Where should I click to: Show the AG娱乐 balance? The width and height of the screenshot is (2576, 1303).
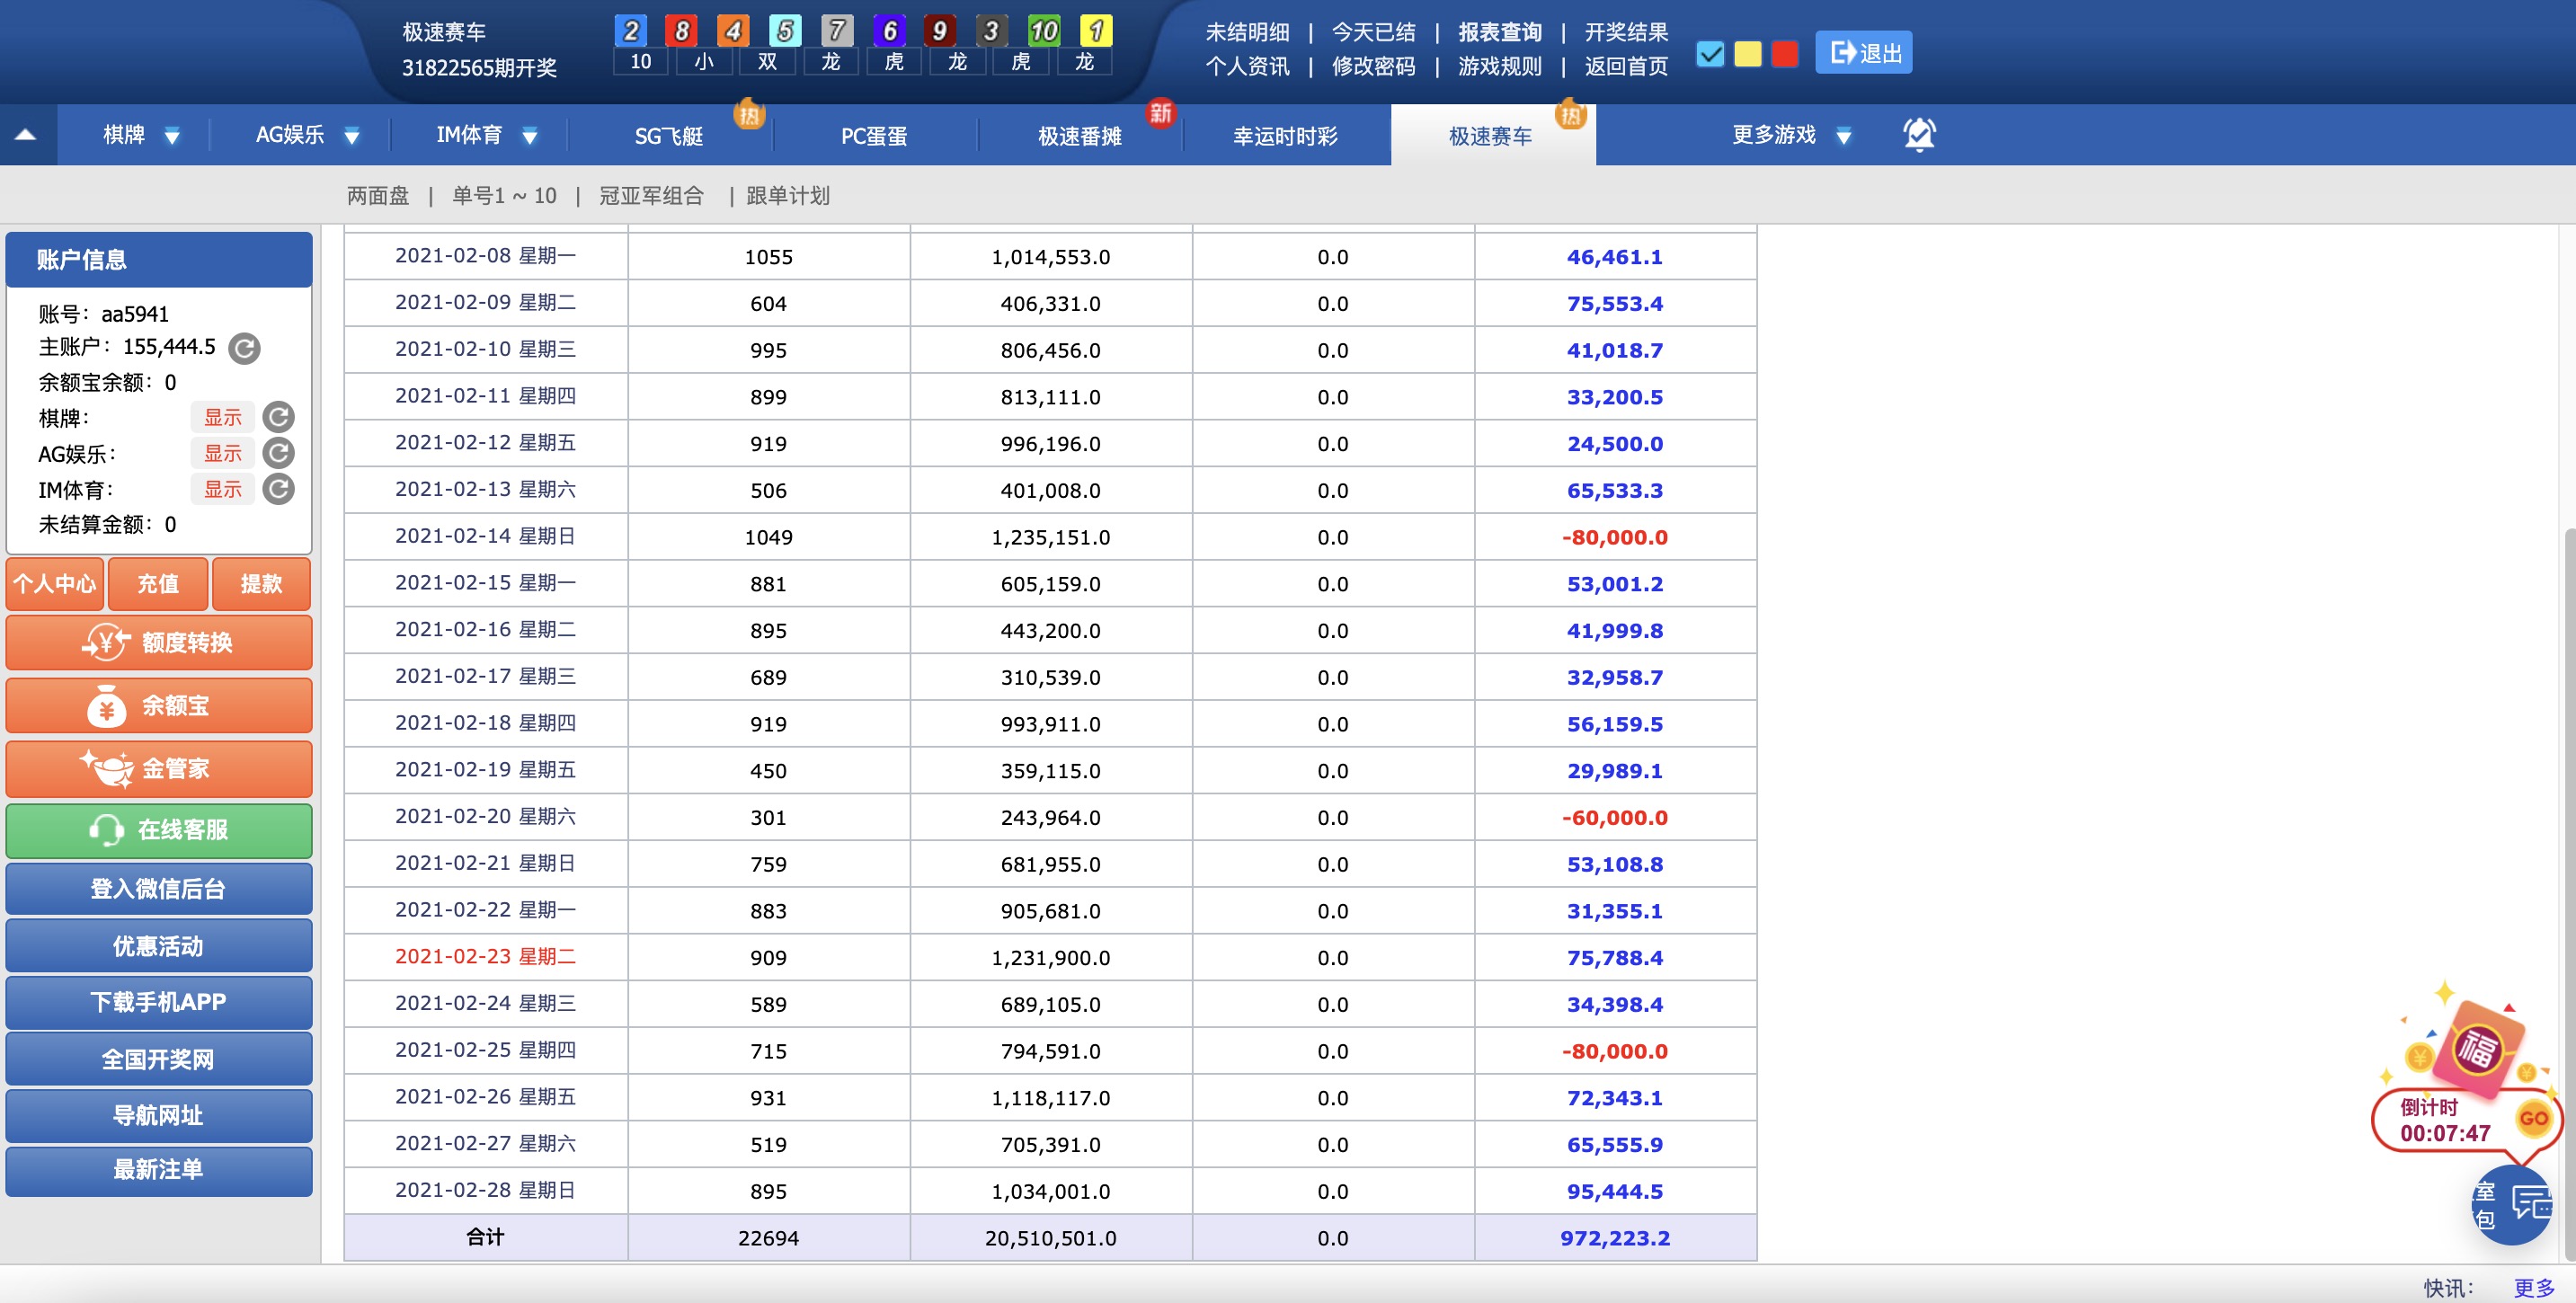(x=223, y=453)
